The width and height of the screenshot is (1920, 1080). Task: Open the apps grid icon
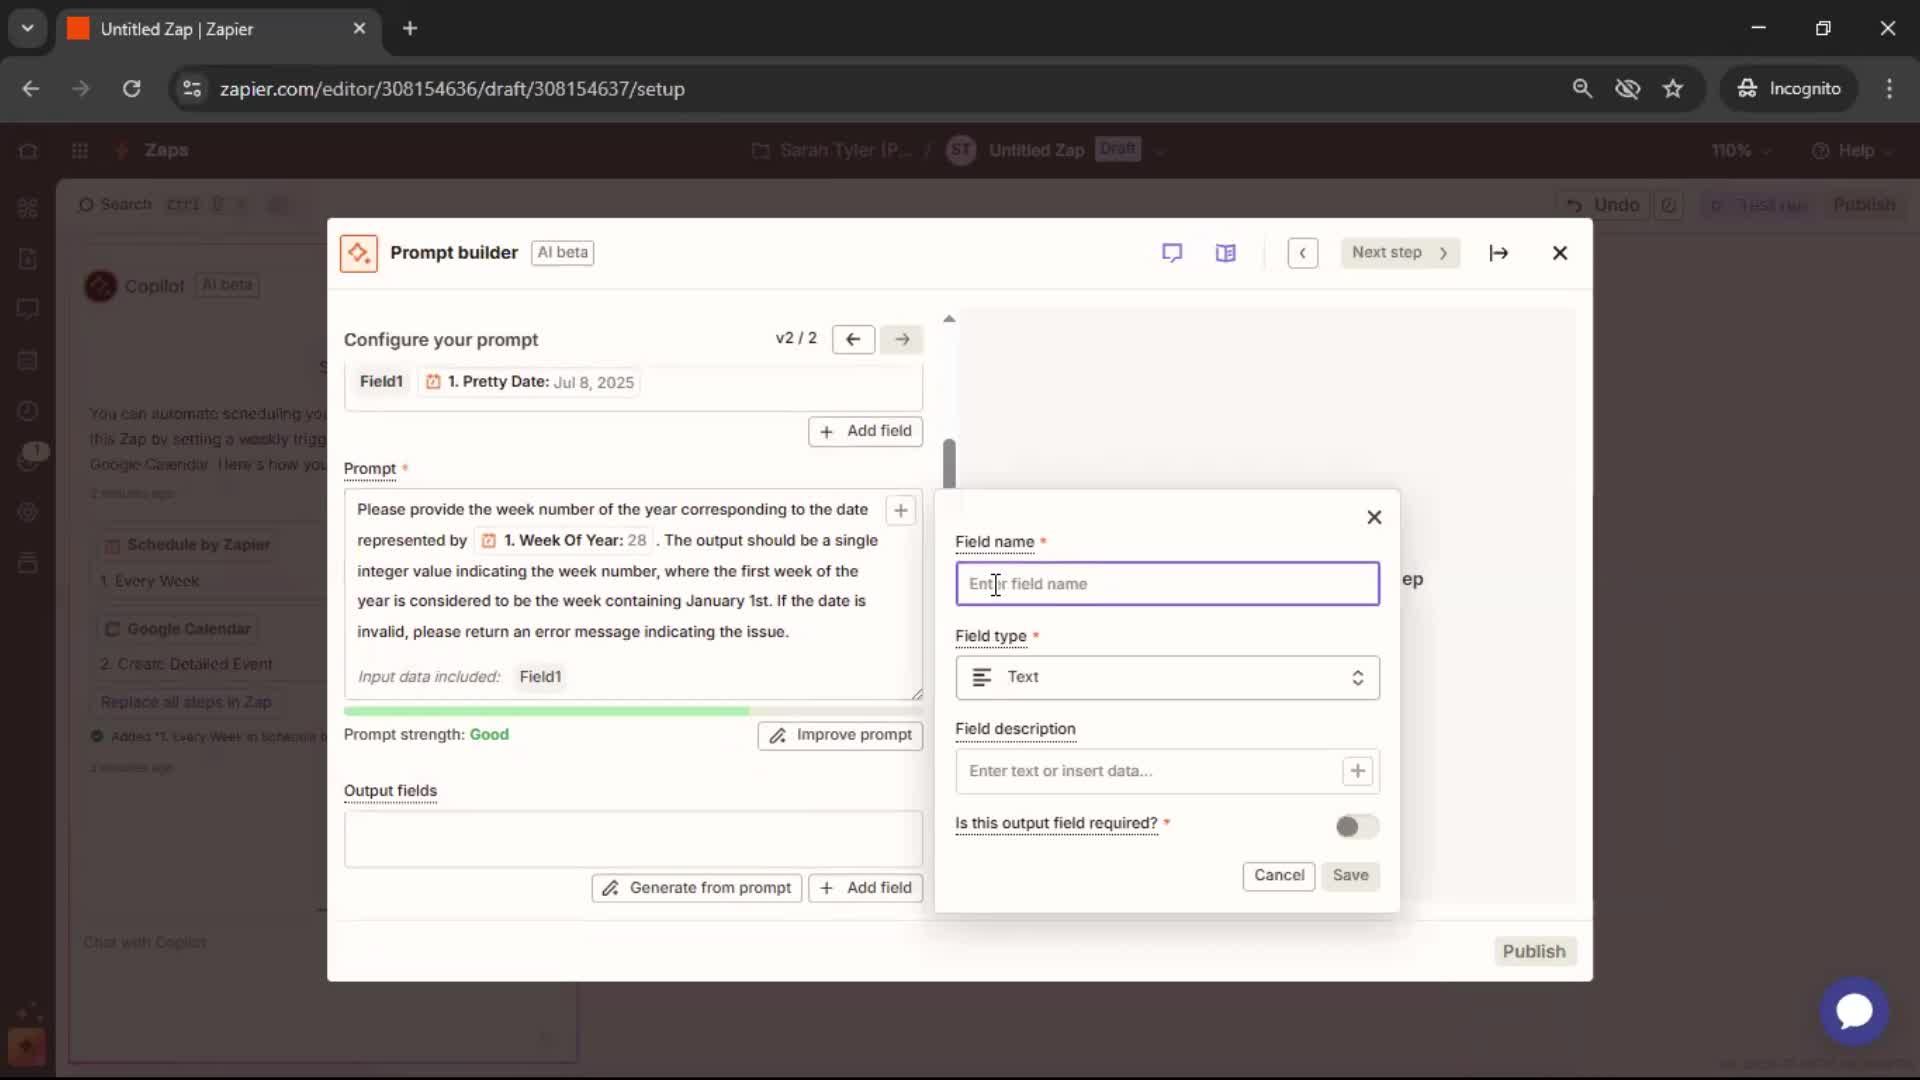[80, 150]
